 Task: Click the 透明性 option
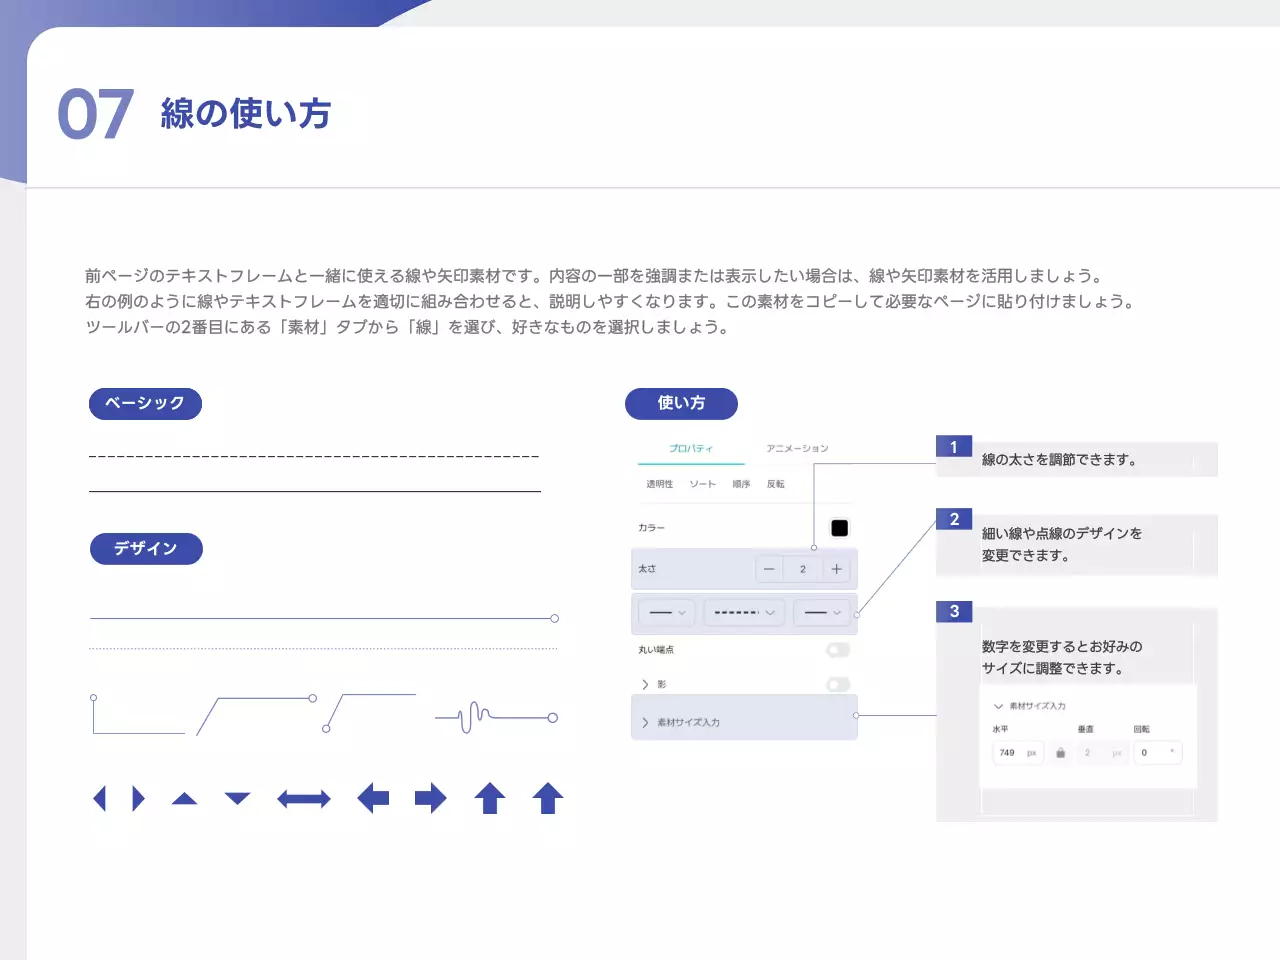(x=659, y=484)
